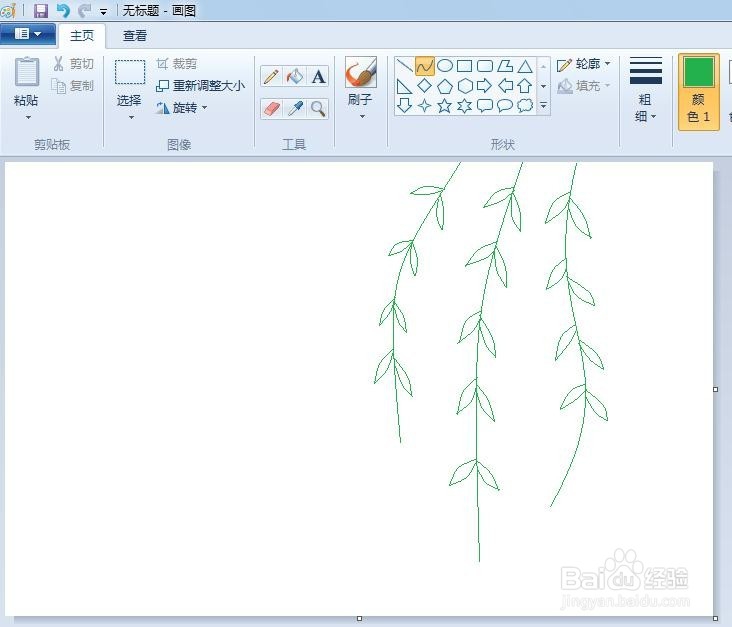Select the Color picker eyedropper tool

[x=295, y=109]
